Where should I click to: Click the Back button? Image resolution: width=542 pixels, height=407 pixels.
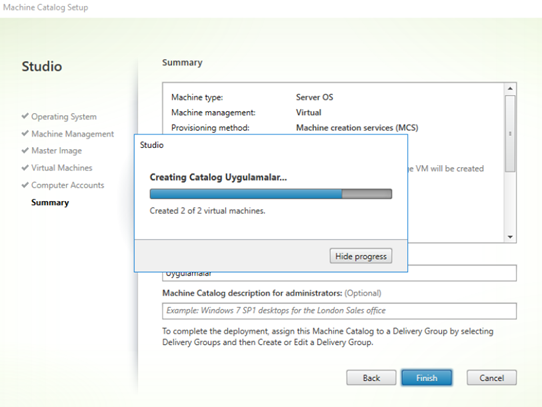371,378
